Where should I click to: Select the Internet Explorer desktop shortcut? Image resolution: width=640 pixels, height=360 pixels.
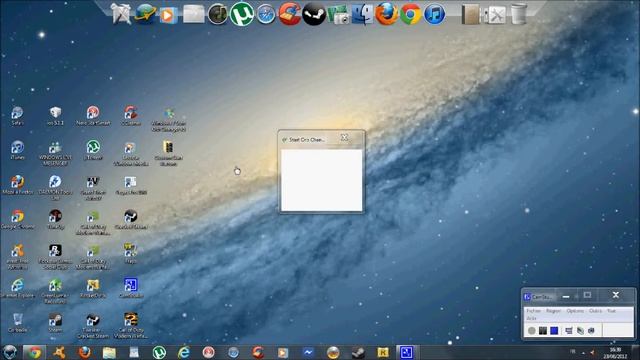tap(17, 288)
